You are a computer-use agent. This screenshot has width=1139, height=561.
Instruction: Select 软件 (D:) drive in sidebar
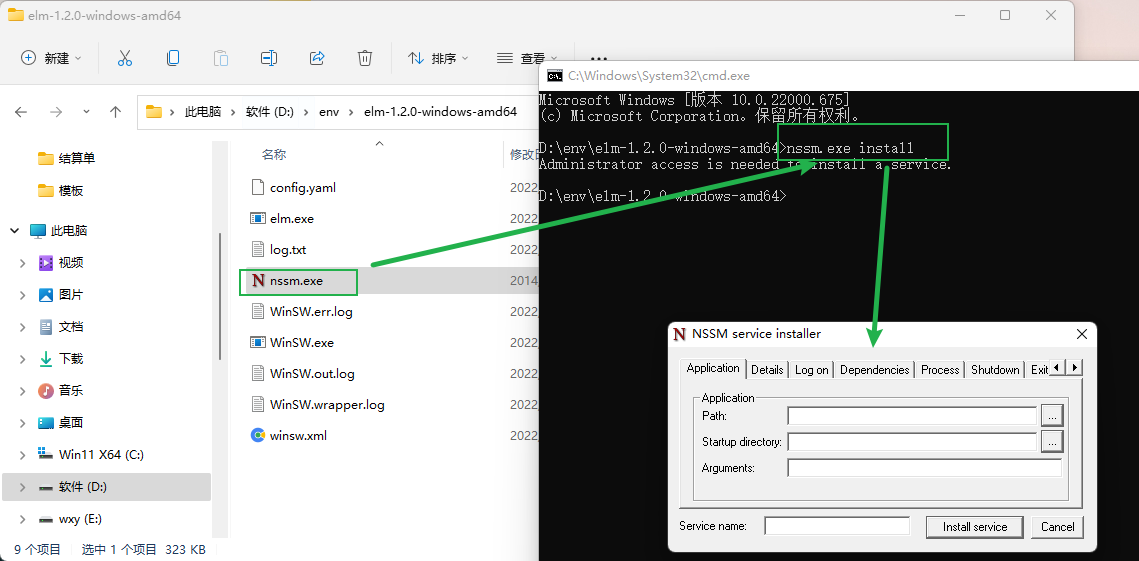tap(106, 487)
